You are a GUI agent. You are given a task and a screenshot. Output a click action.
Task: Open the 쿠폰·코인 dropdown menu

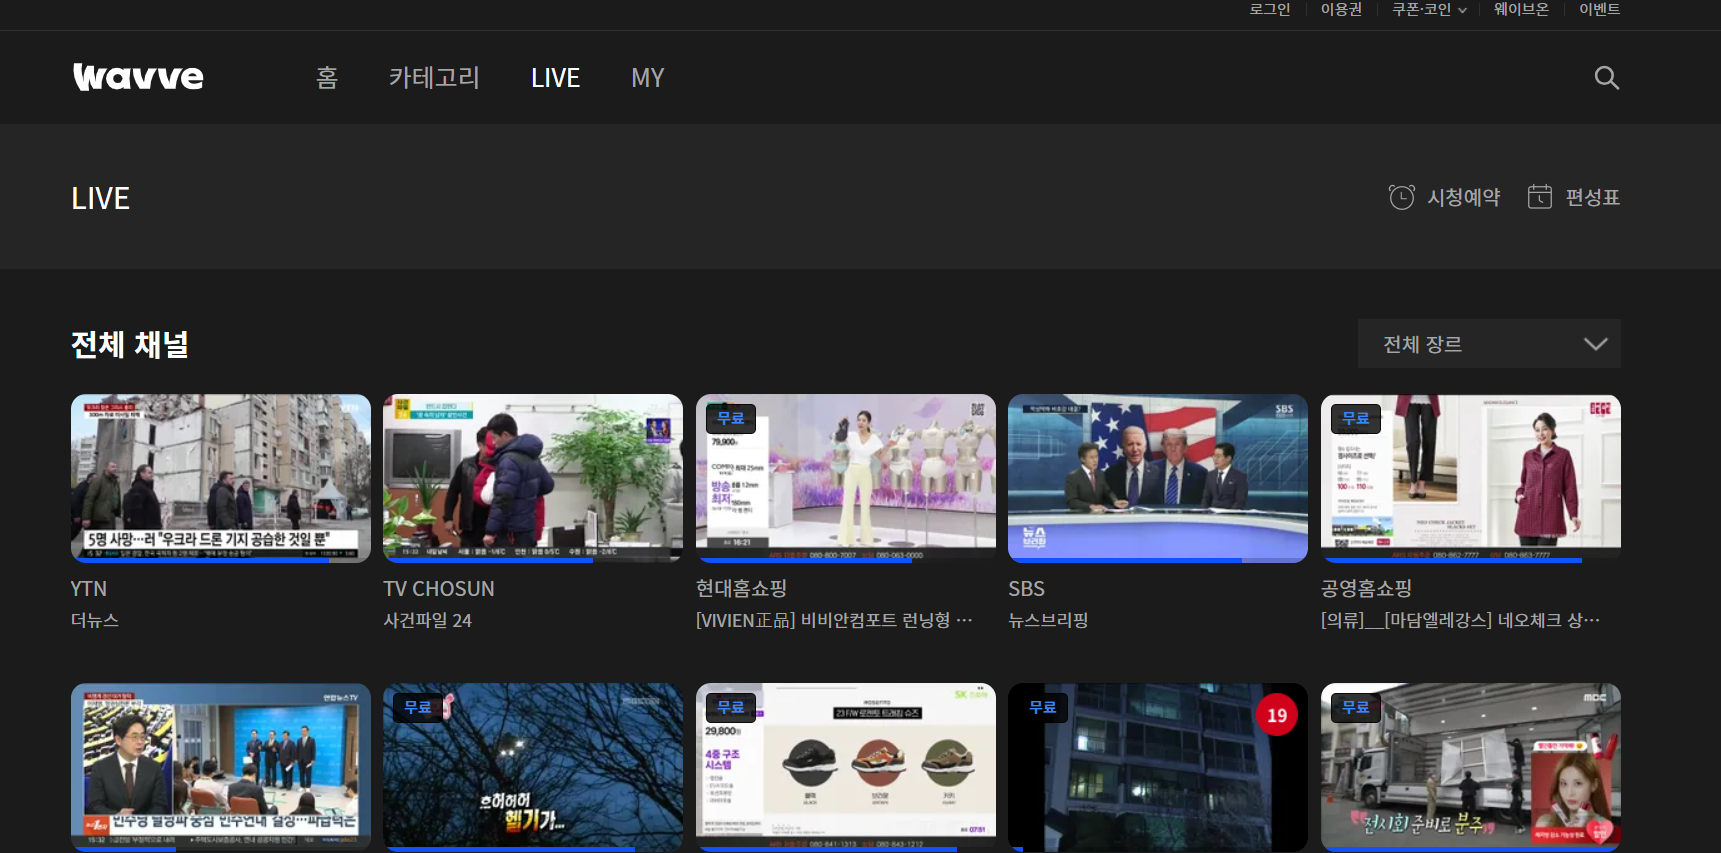[x=1429, y=10]
